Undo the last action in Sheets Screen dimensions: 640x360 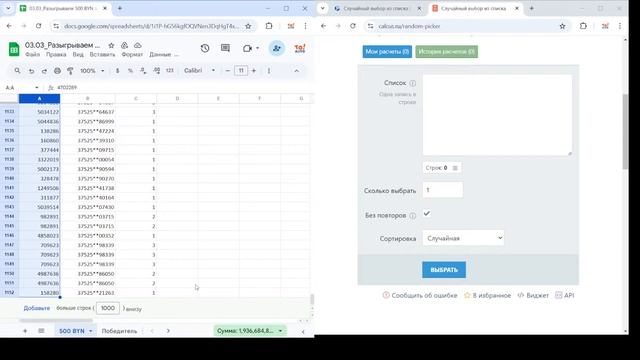(x=31, y=71)
